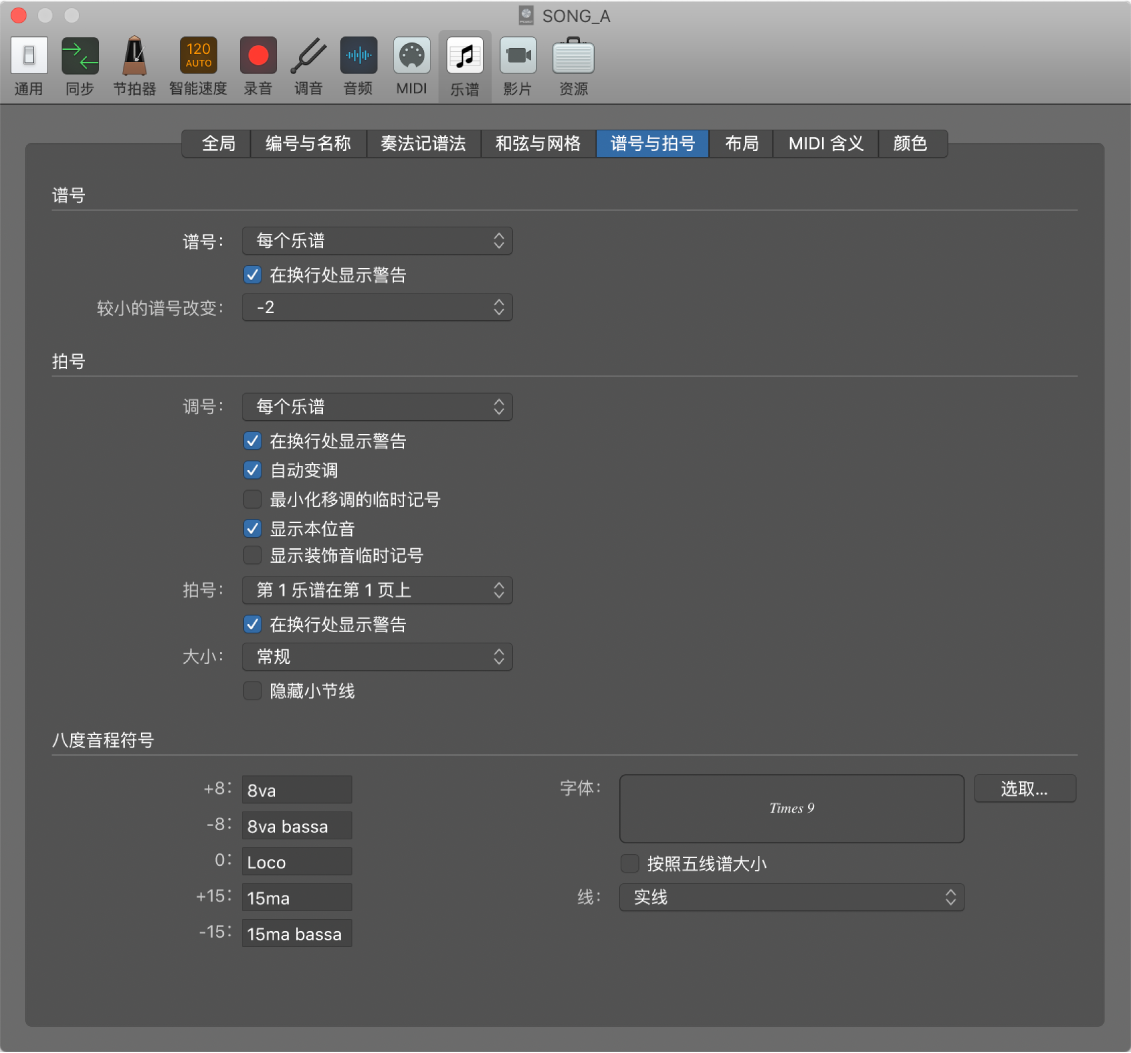This screenshot has width=1131, height=1053.
Task: Select the 乐谱 score settings icon
Action: coord(465,66)
